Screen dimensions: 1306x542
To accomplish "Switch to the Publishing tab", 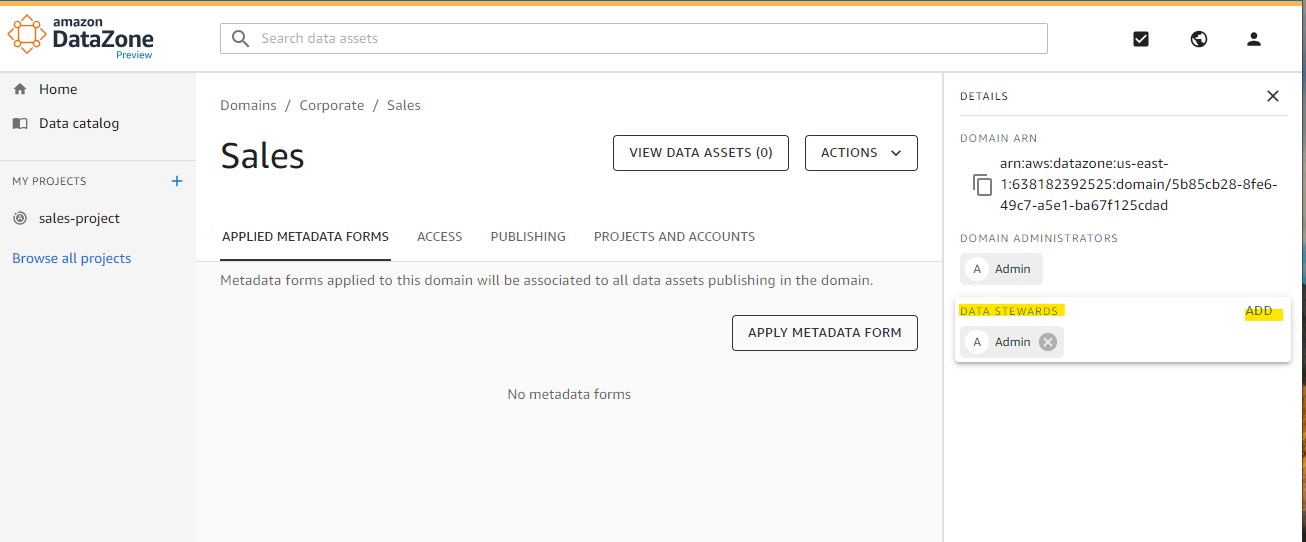I will point(528,237).
